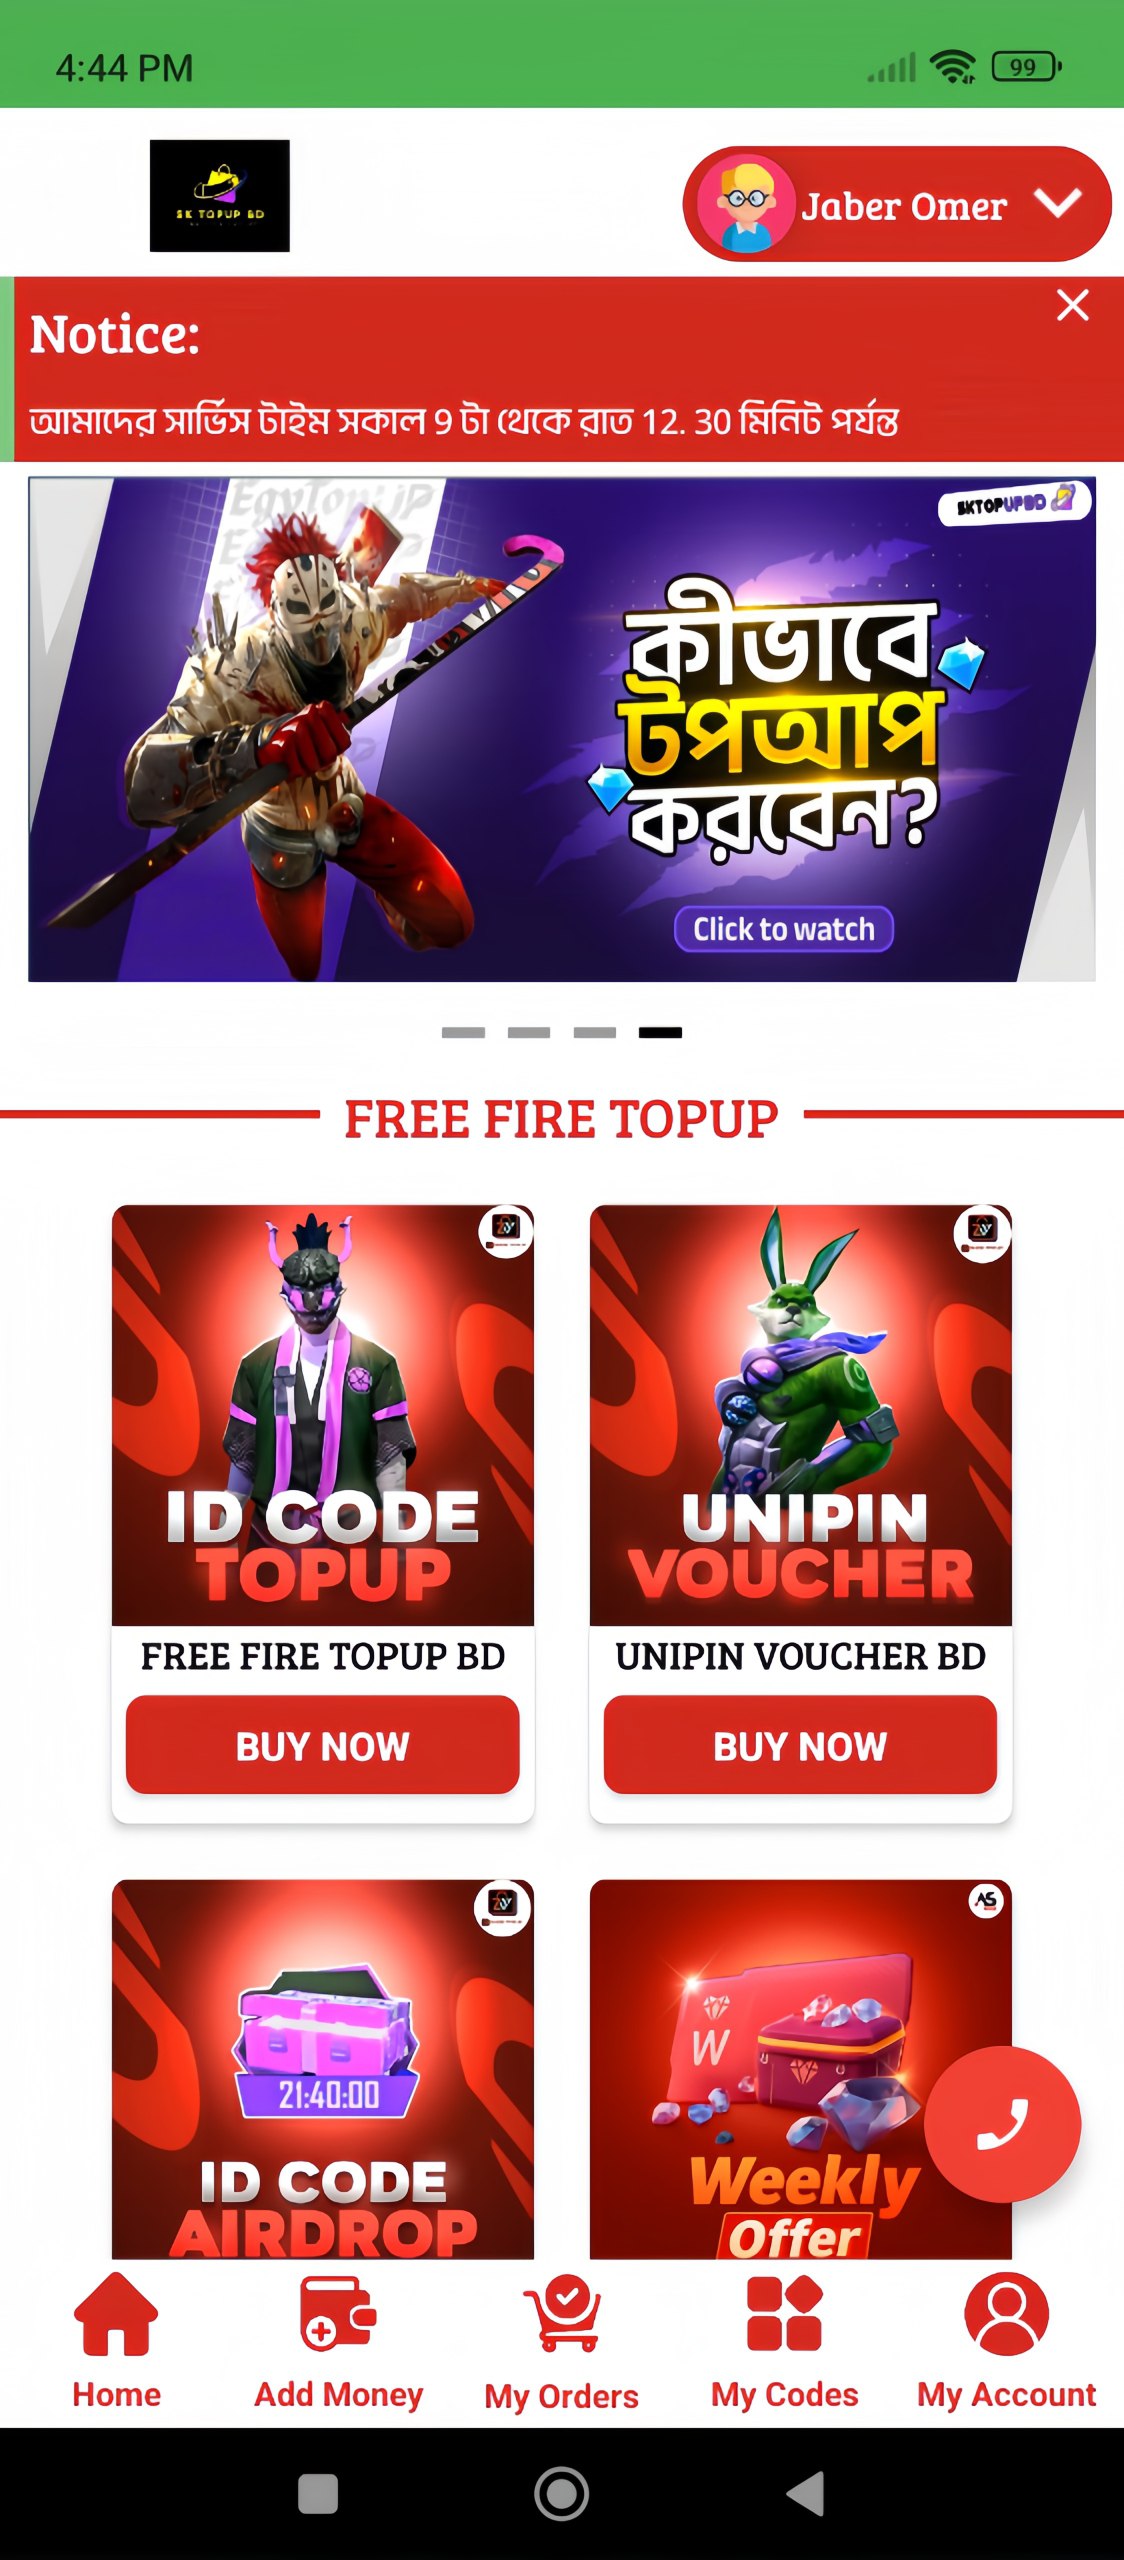Open the Unipin Voucher card image
The image size is (1124, 2560).
(801, 1415)
